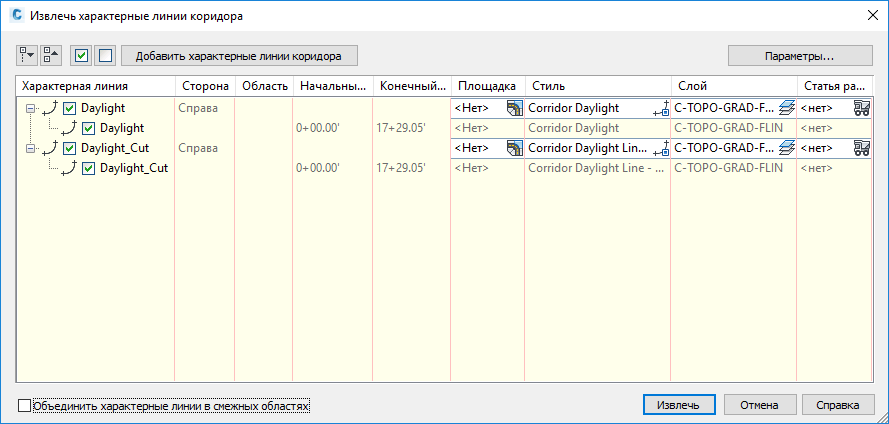Uncheck the child Daylight checkbox
Viewport: 889px width, 424px height.
[88, 128]
